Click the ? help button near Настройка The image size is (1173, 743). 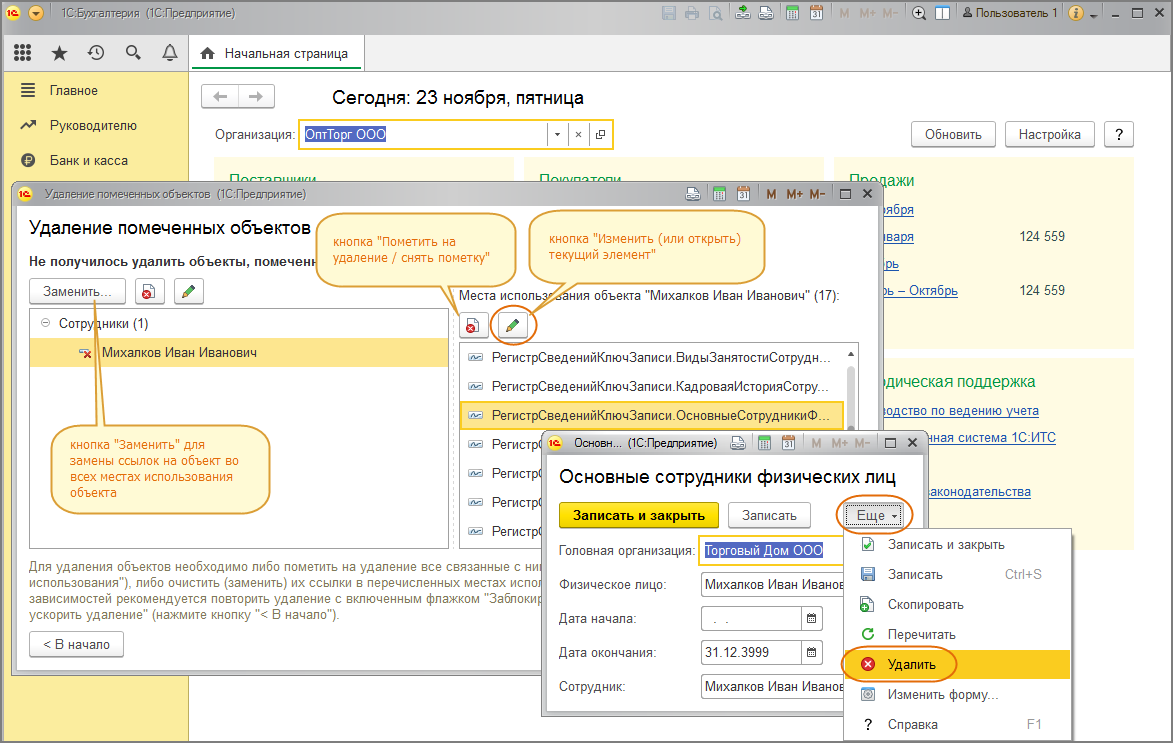(1119, 135)
